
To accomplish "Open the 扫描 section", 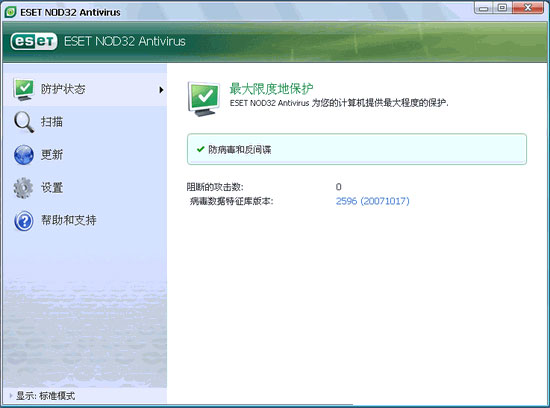I will click(84, 122).
